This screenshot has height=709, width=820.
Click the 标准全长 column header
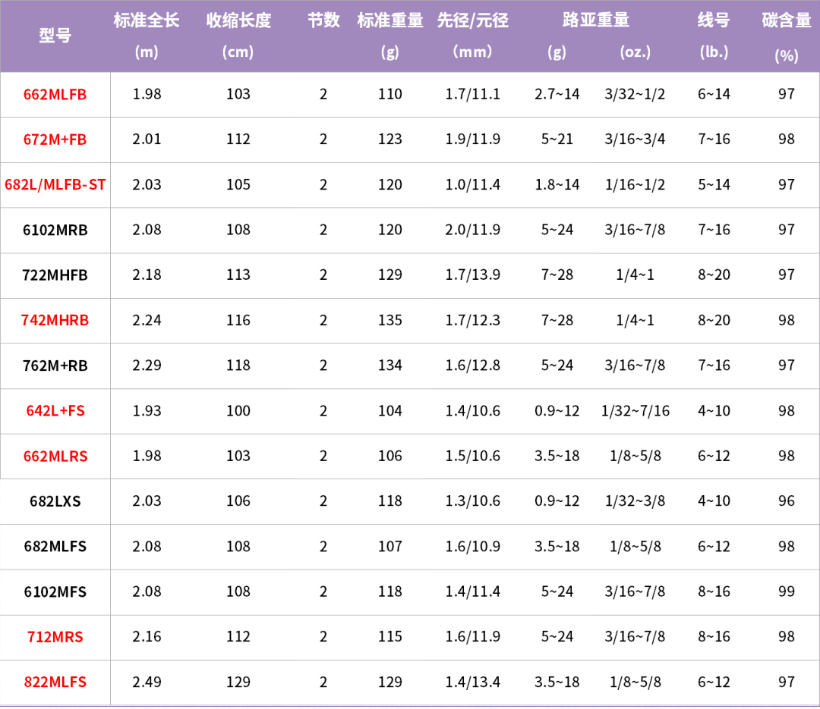click(146, 20)
